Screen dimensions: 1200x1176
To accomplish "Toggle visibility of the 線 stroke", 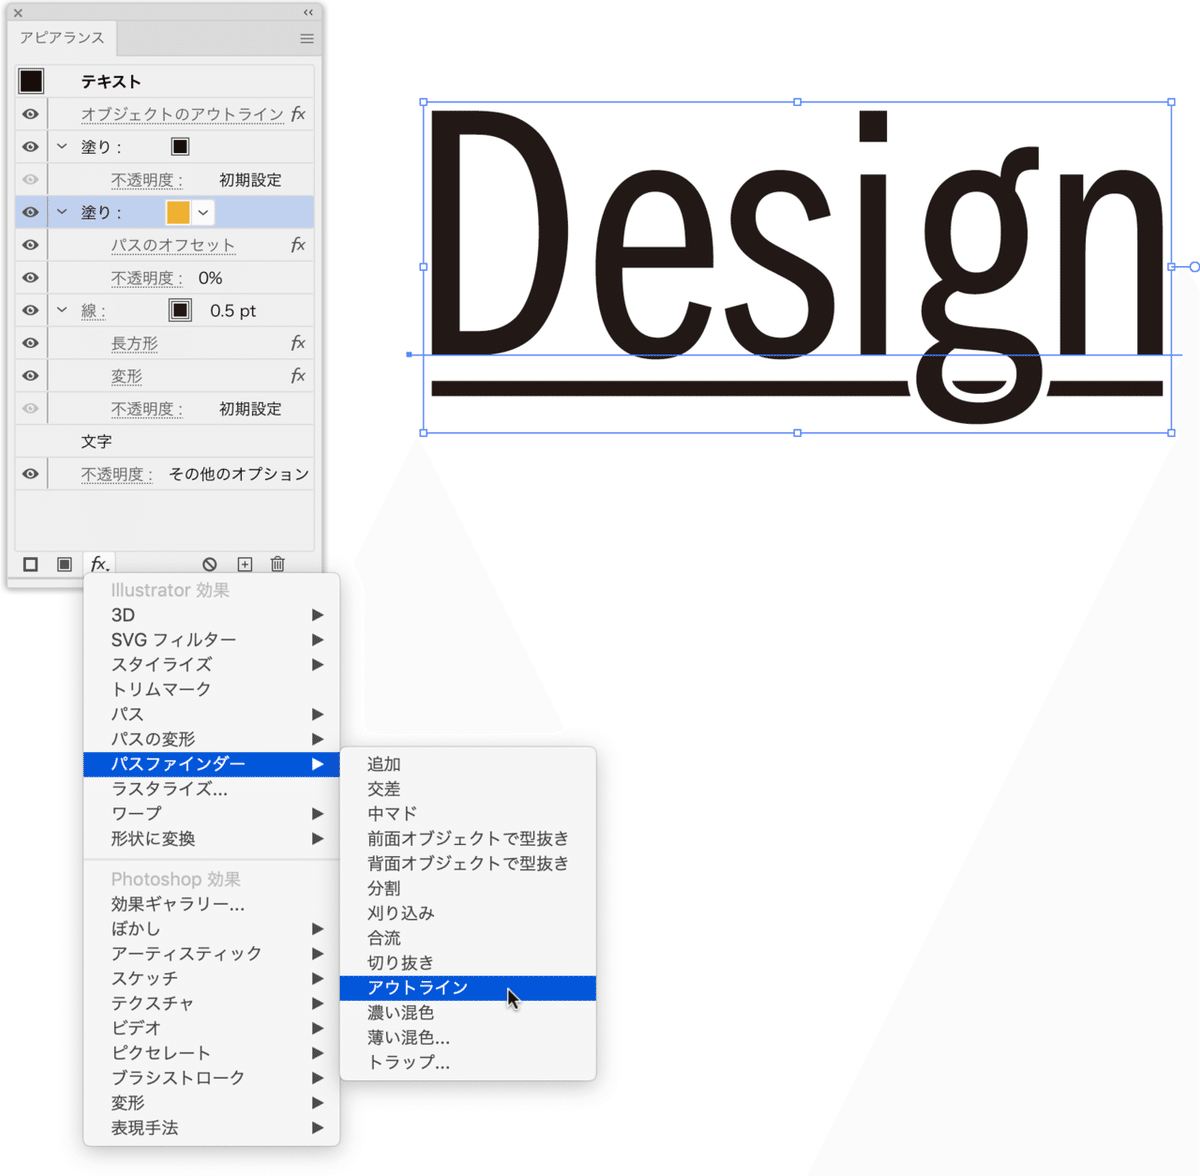I will coord(31,310).
